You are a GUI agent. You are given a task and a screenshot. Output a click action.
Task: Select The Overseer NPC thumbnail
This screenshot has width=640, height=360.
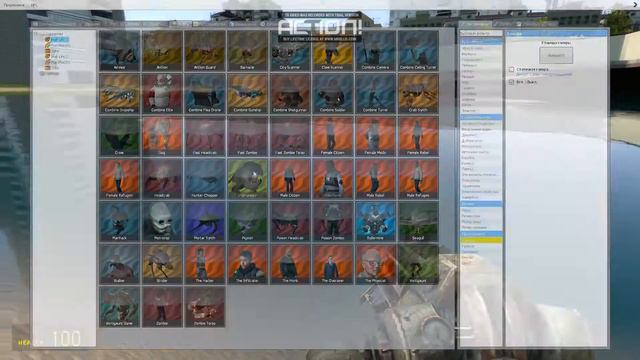click(333, 264)
